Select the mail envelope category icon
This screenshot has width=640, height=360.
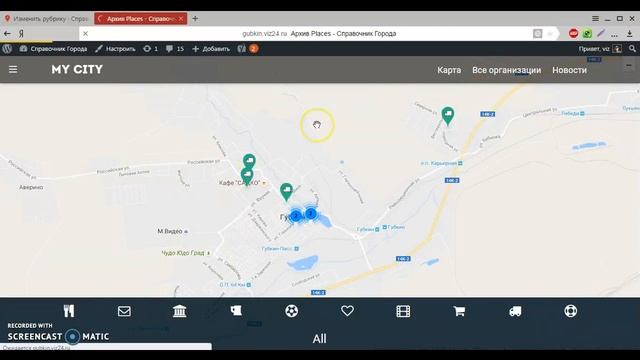point(124,311)
